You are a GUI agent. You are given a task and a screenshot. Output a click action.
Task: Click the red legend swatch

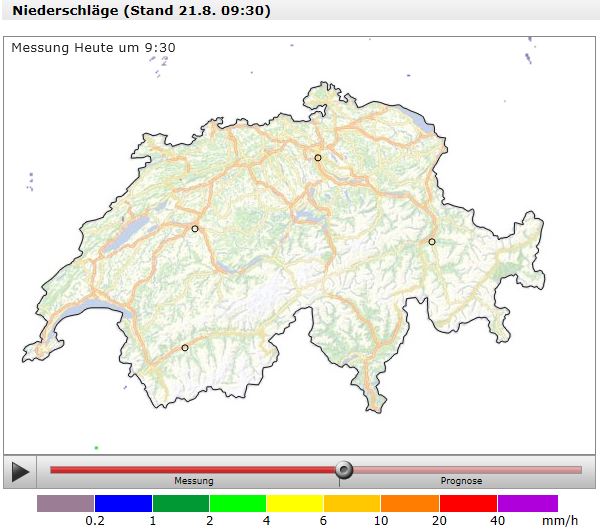point(468,503)
